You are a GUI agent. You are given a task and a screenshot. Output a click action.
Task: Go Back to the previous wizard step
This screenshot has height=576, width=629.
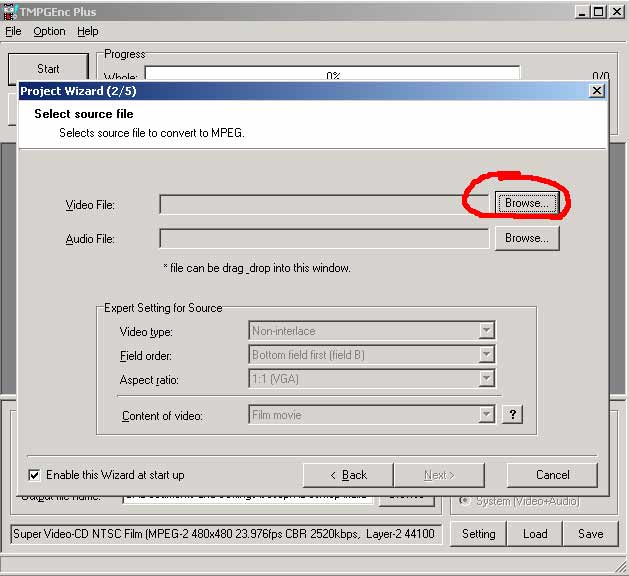[x=348, y=475]
